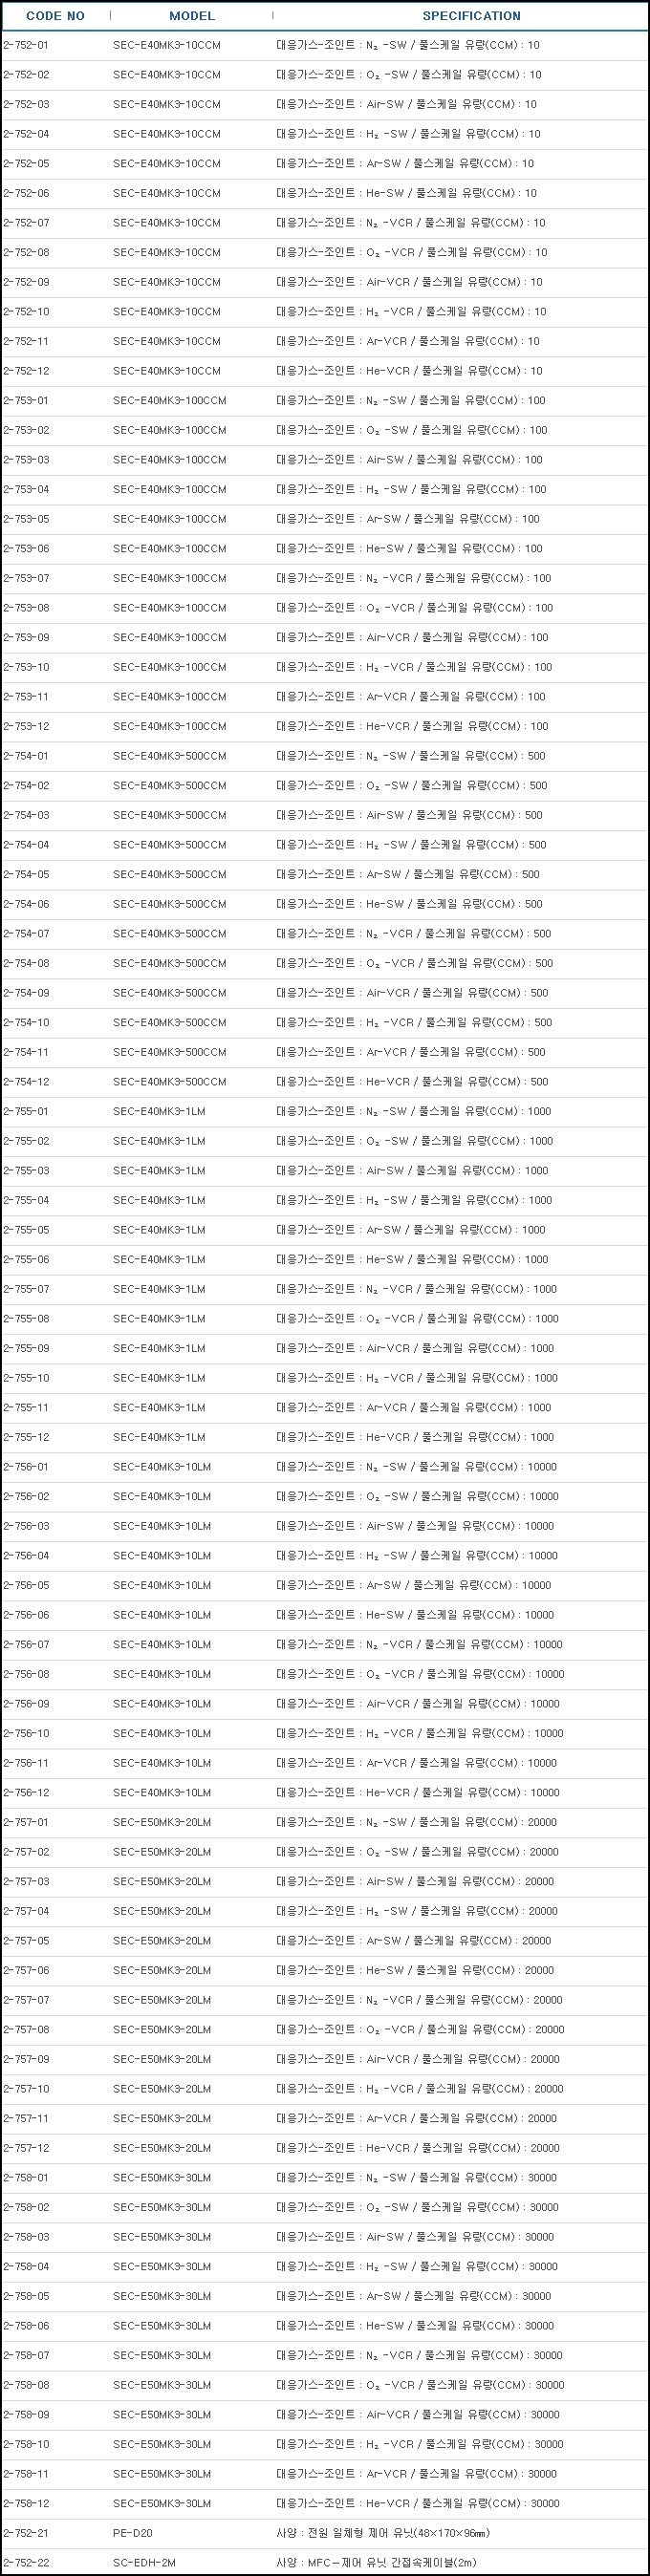The width and height of the screenshot is (650, 2576).
Task: Click code 2-755-01 SEC-E40MK3-1LM row
Action: [x=325, y=1111]
